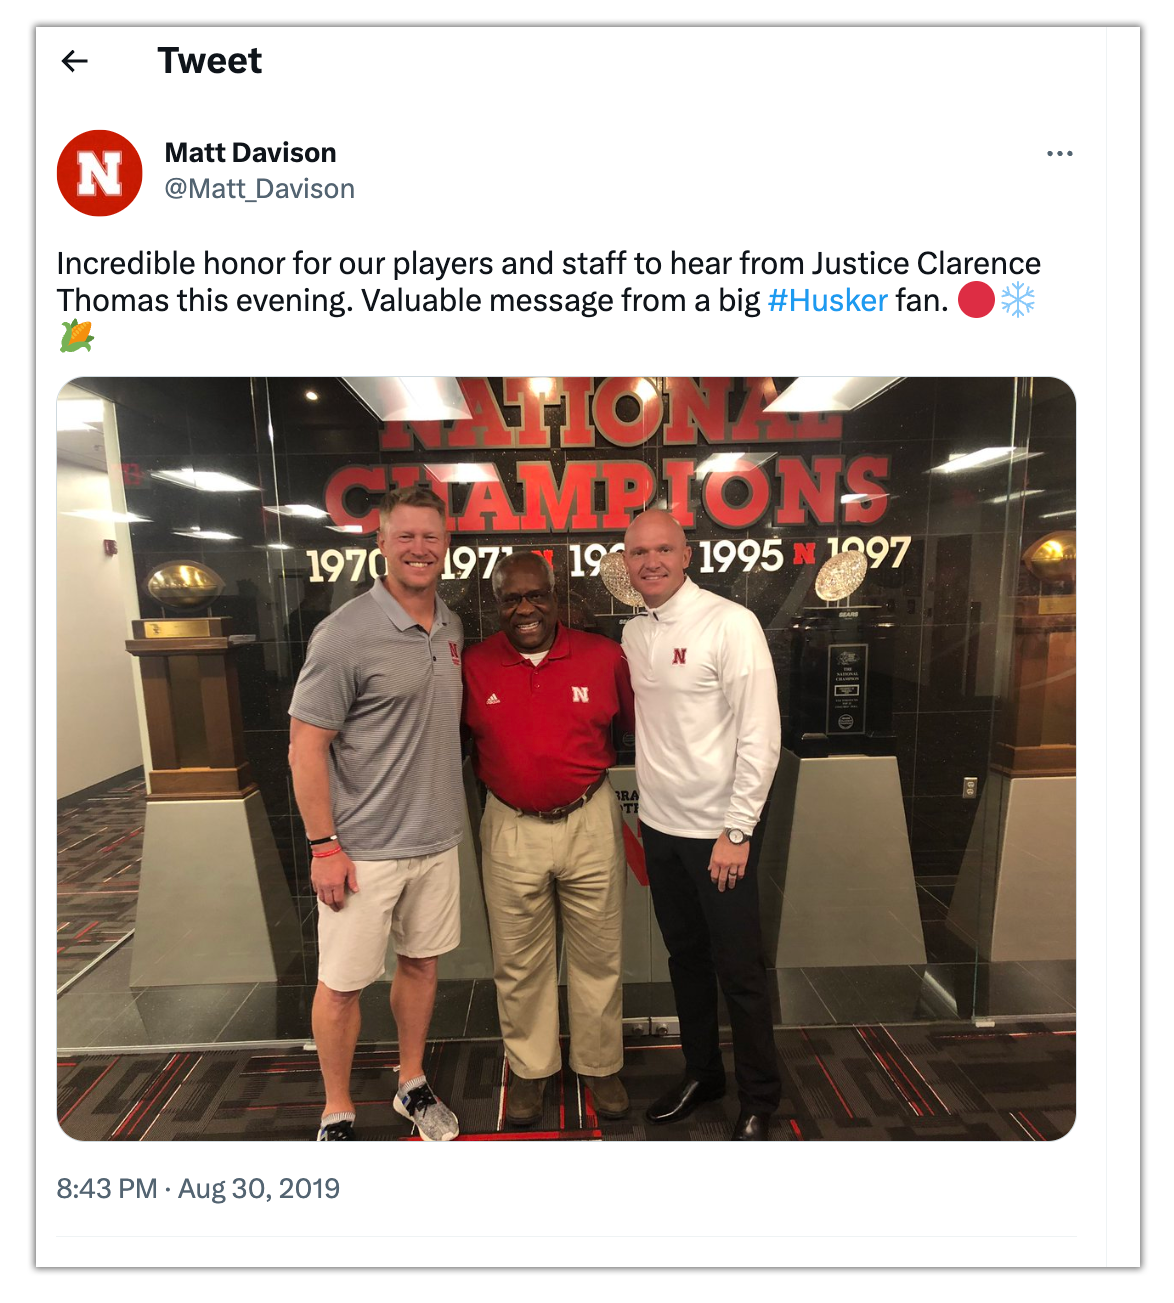Select the Tweet page heading
1174x1303 pixels.
point(209,61)
